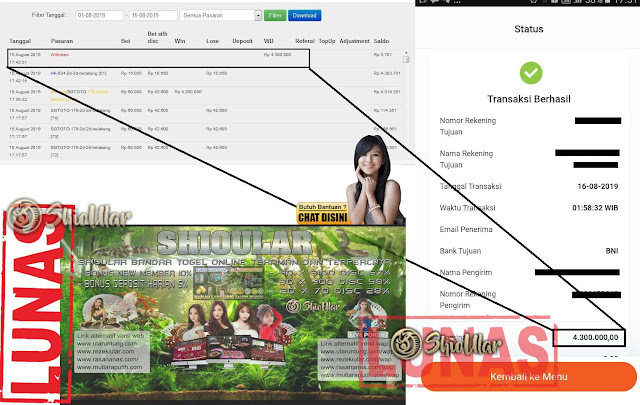
Task: Click the Rp 4.300.000 withdrawal amount cell
Action: point(277,54)
